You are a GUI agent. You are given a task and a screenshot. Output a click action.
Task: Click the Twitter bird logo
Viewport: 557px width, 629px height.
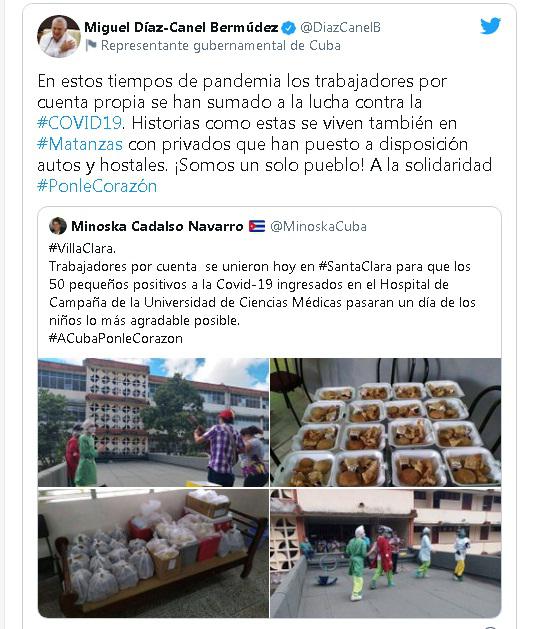coord(490,26)
